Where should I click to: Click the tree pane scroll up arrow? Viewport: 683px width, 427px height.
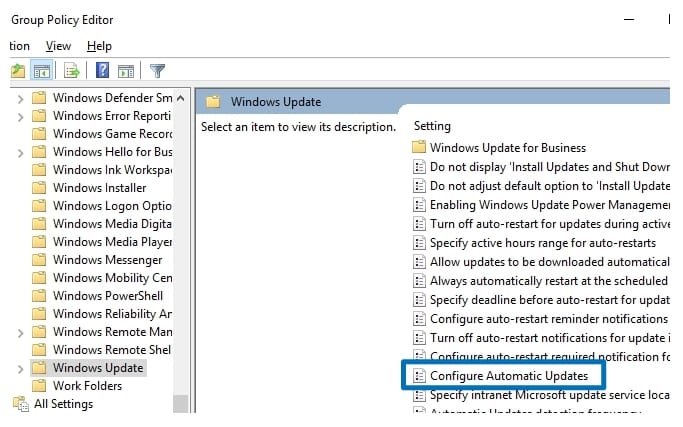coord(180,98)
